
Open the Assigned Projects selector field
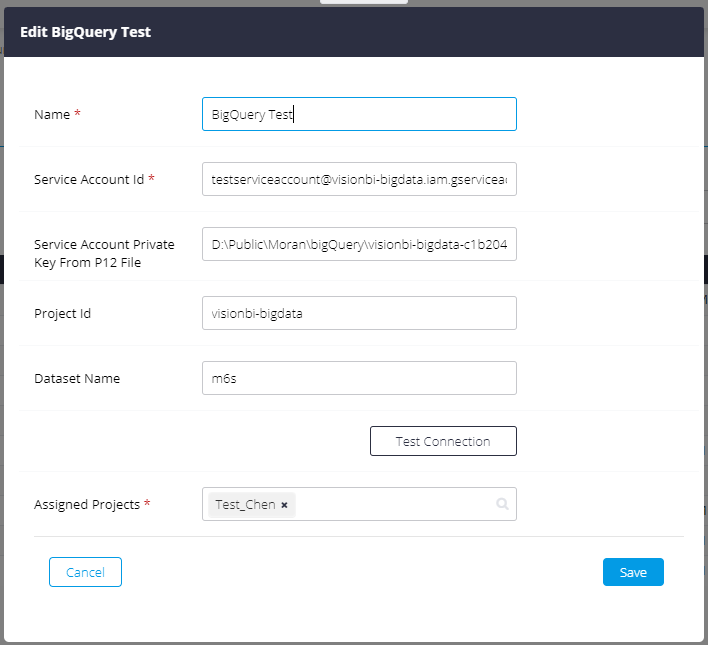[359, 504]
